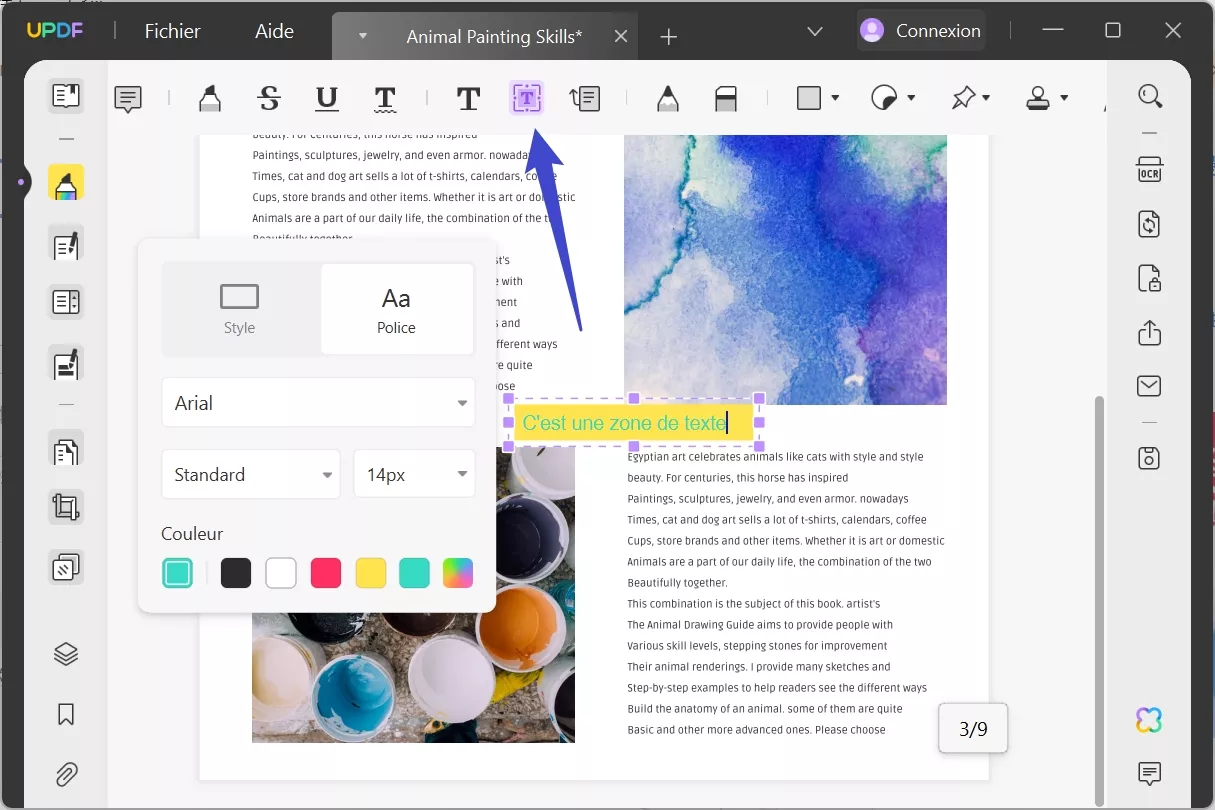Open the Search magnifier on right sidebar
Screen dimensions: 1215x810
pyautogui.click(x=1150, y=96)
